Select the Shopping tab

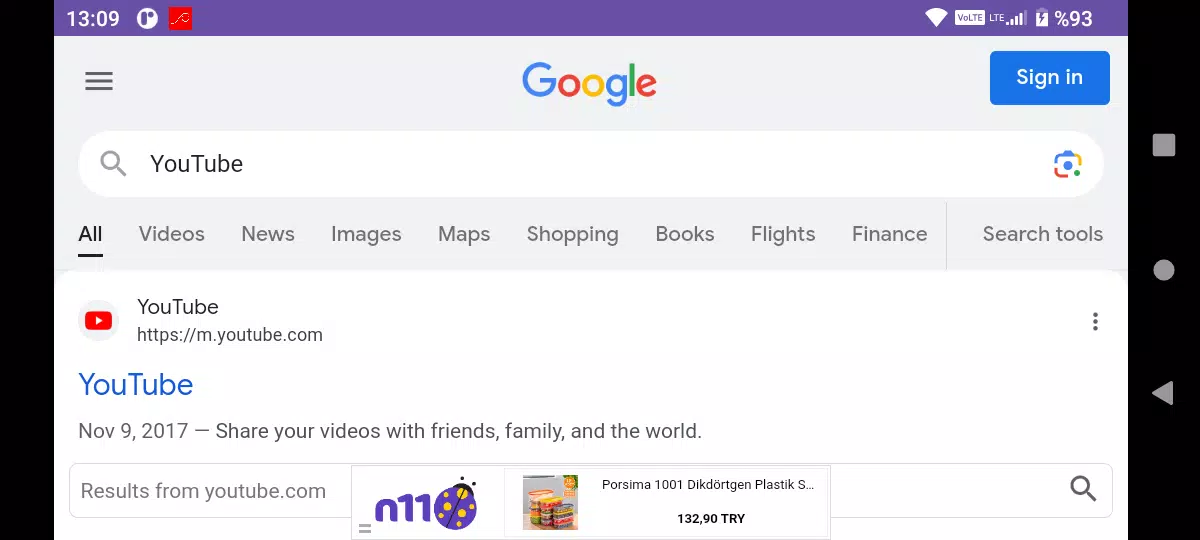click(573, 234)
